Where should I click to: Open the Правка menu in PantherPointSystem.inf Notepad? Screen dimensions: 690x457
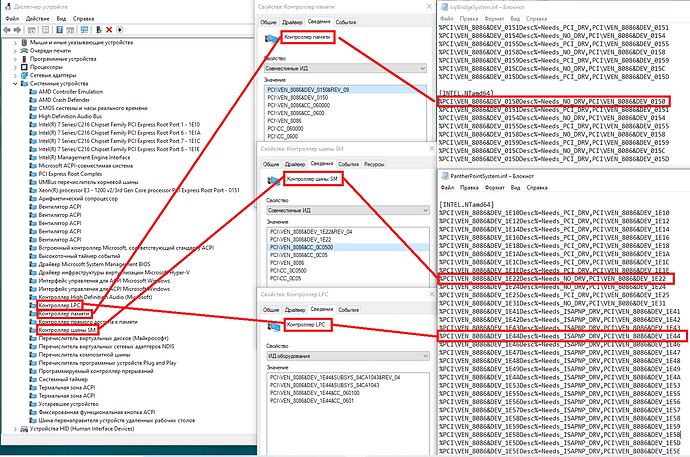(469, 188)
